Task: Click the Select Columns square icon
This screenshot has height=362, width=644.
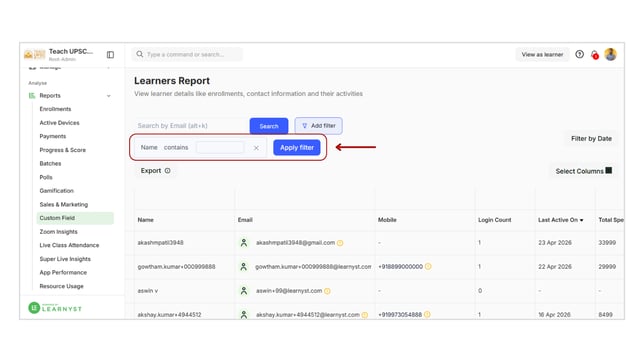Action: coord(609,171)
